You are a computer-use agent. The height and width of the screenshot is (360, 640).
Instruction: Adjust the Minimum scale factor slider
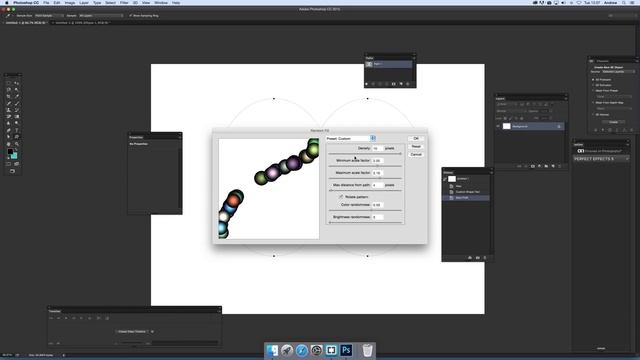pos(365,166)
